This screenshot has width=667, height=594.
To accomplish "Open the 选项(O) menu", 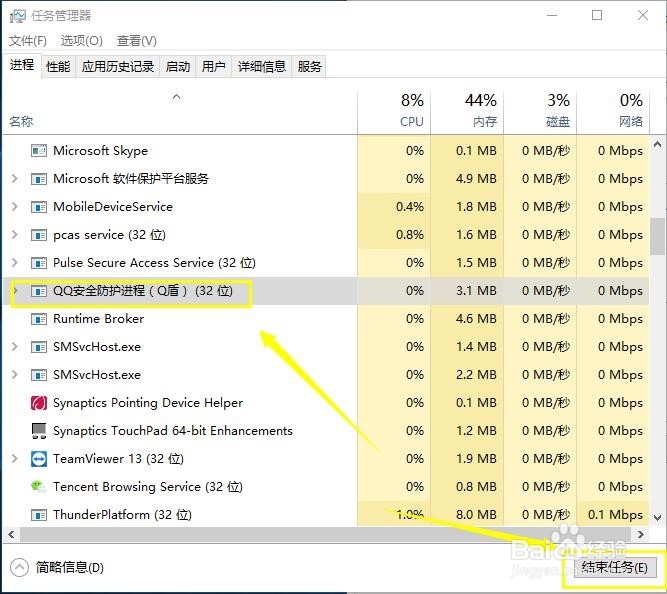I will [x=82, y=41].
